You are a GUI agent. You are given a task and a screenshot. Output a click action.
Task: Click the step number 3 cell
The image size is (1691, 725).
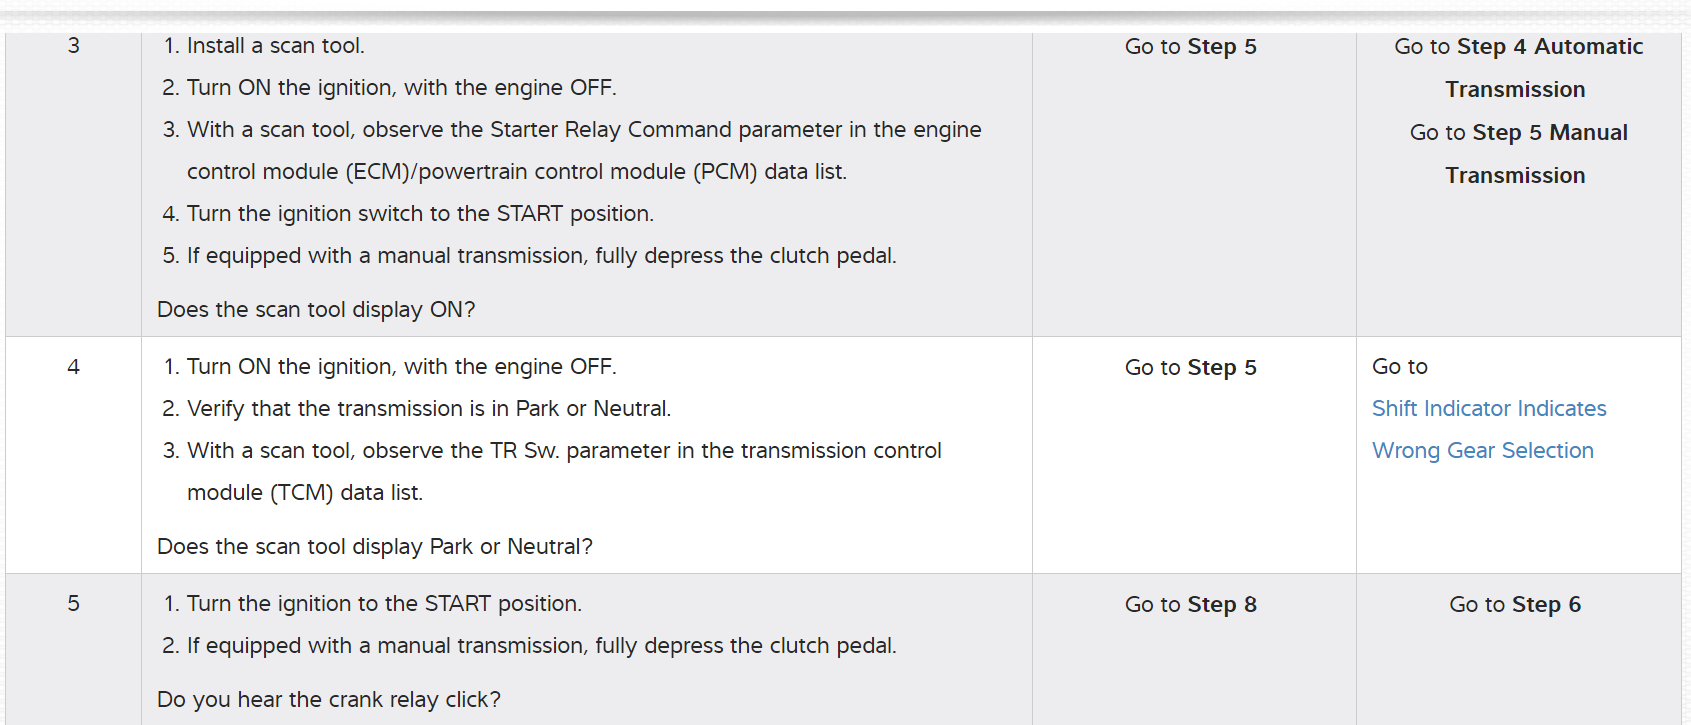tap(73, 46)
